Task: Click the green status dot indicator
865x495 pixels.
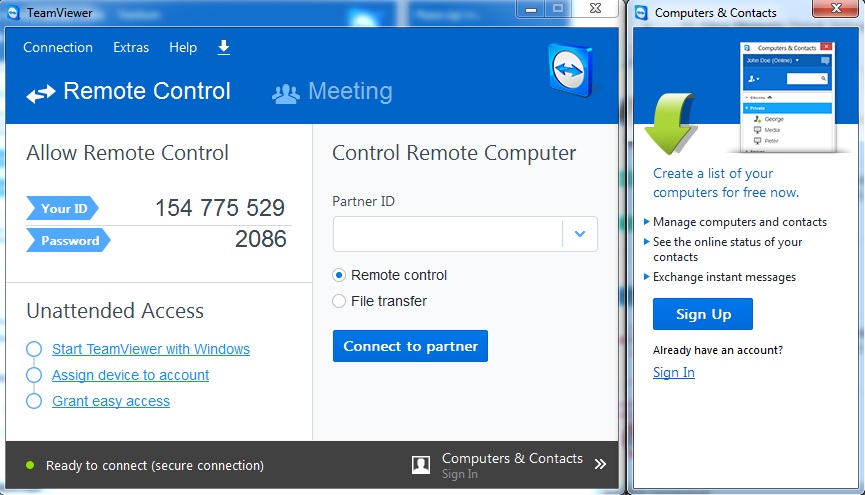Action: [30, 465]
